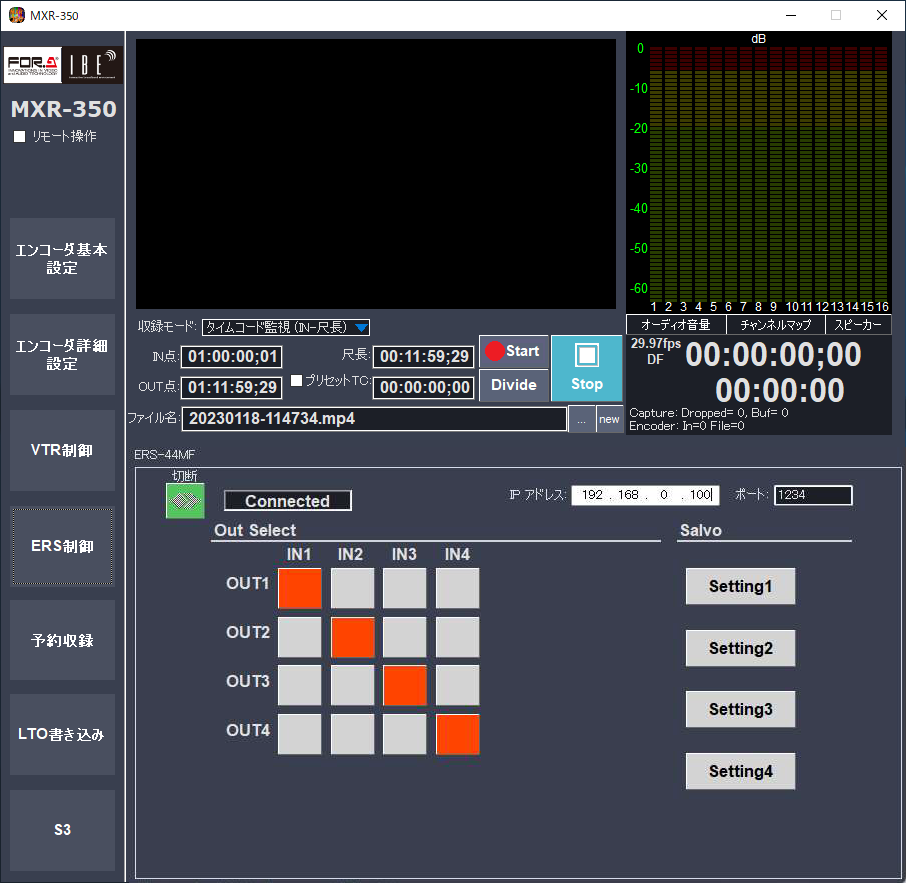Click the active orange OUT3-IN3 crosspoint
The height and width of the screenshot is (883, 906).
tap(405, 685)
